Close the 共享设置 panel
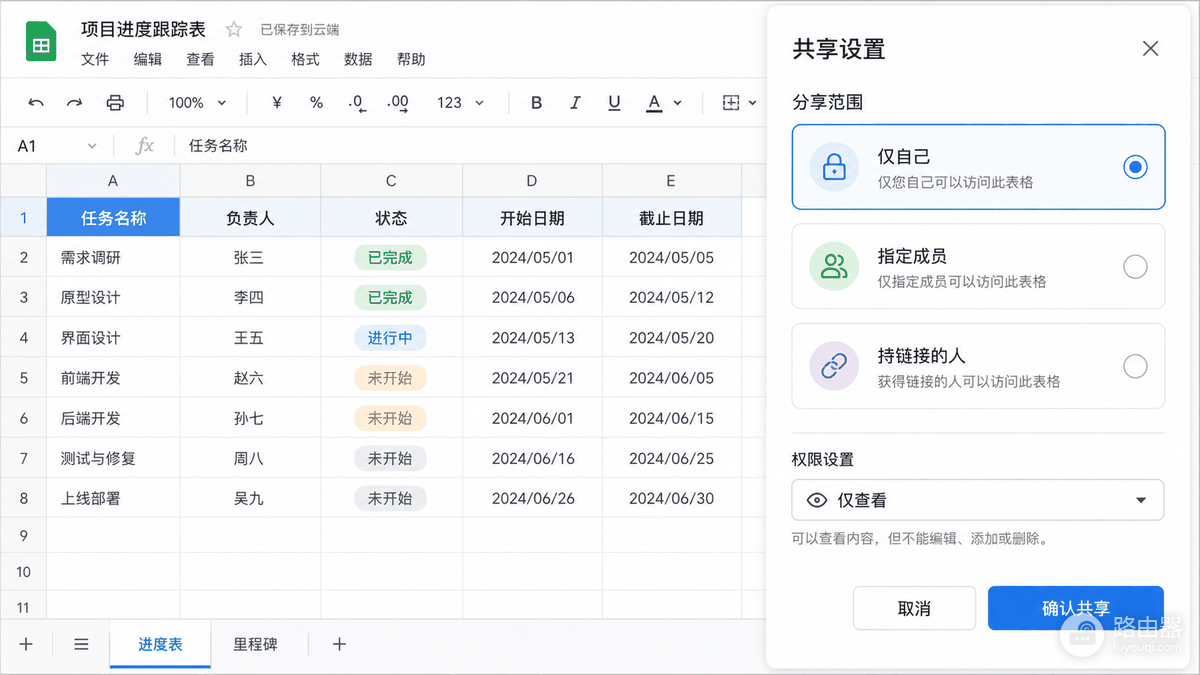This screenshot has height=675, width=1200. point(1150,48)
